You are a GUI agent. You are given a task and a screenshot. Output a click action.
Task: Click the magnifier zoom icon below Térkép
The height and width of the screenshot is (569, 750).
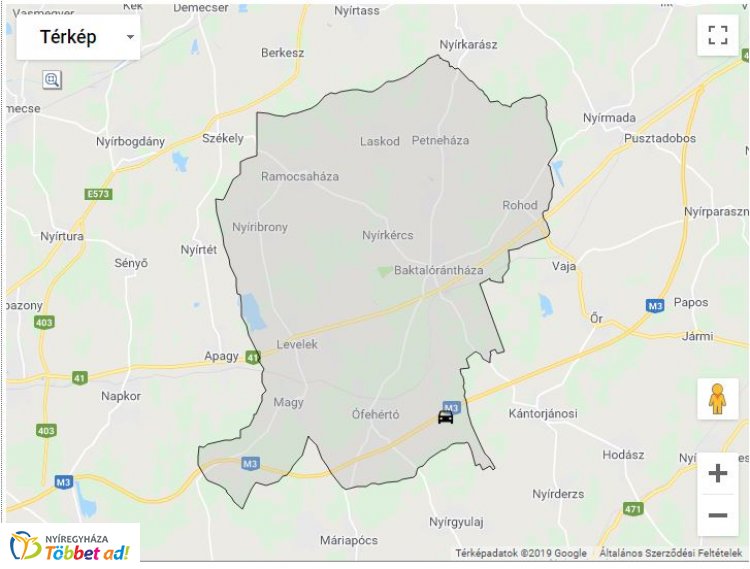coord(52,79)
